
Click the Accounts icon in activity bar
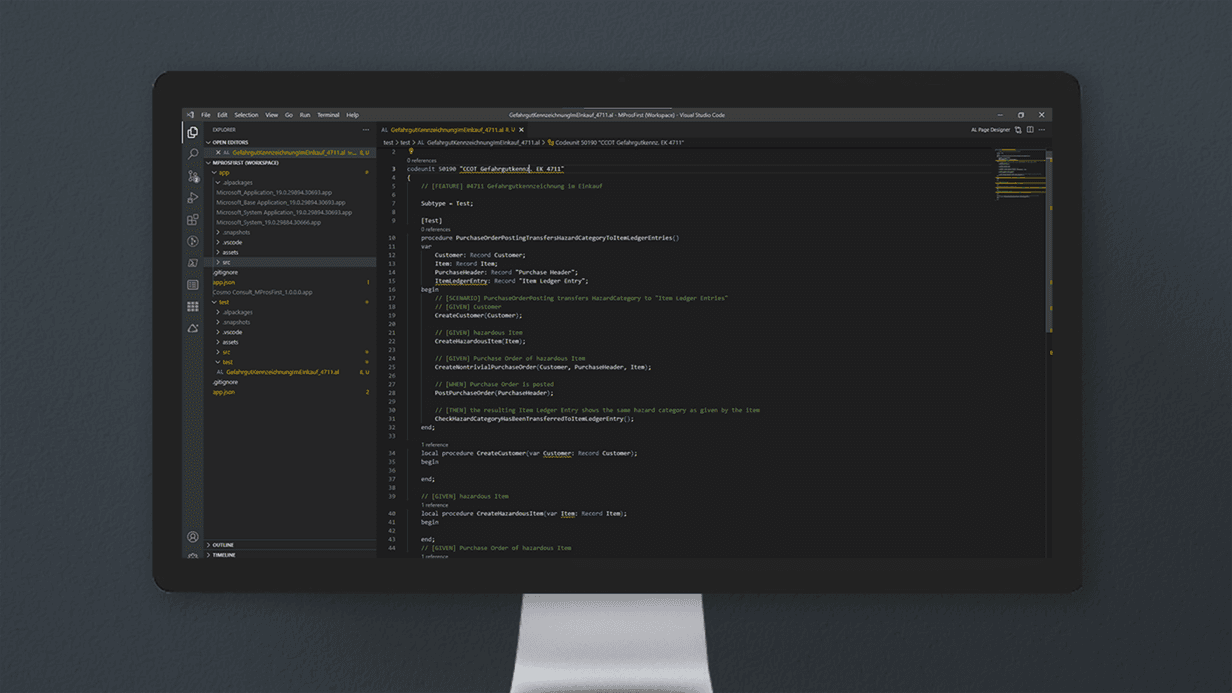click(x=193, y=537)
